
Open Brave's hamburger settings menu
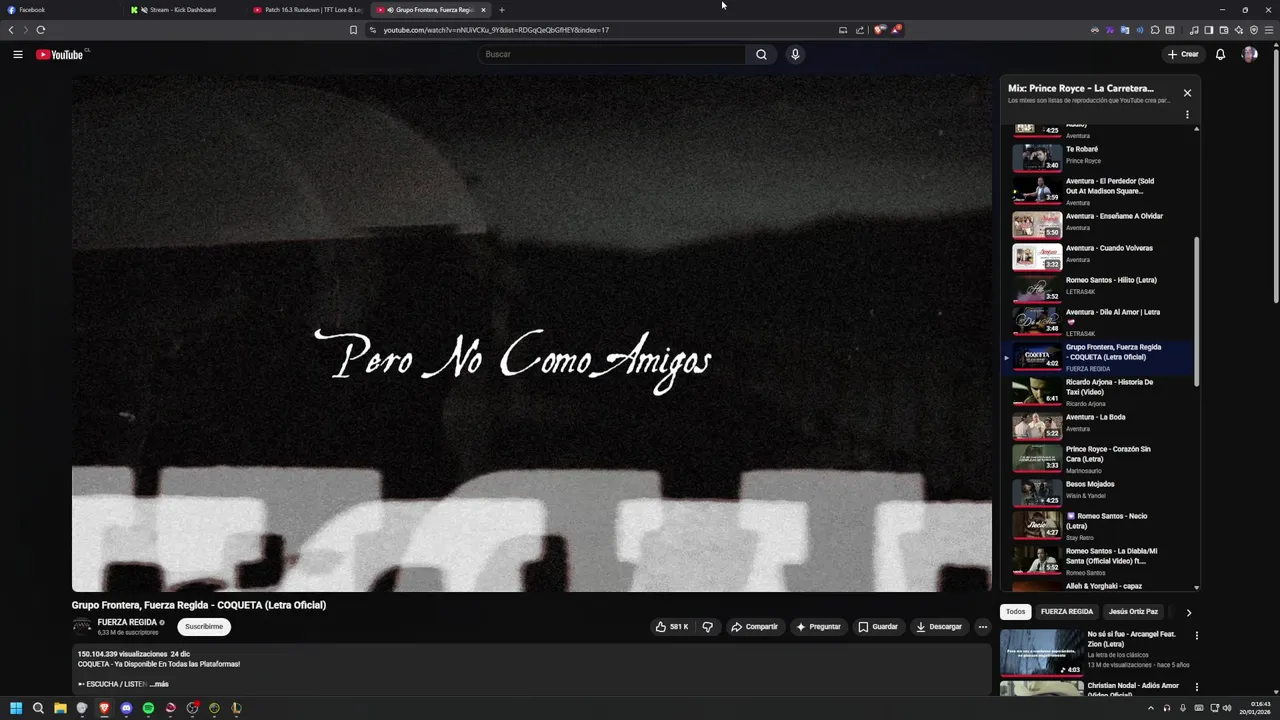click(x=1269, y=30)
